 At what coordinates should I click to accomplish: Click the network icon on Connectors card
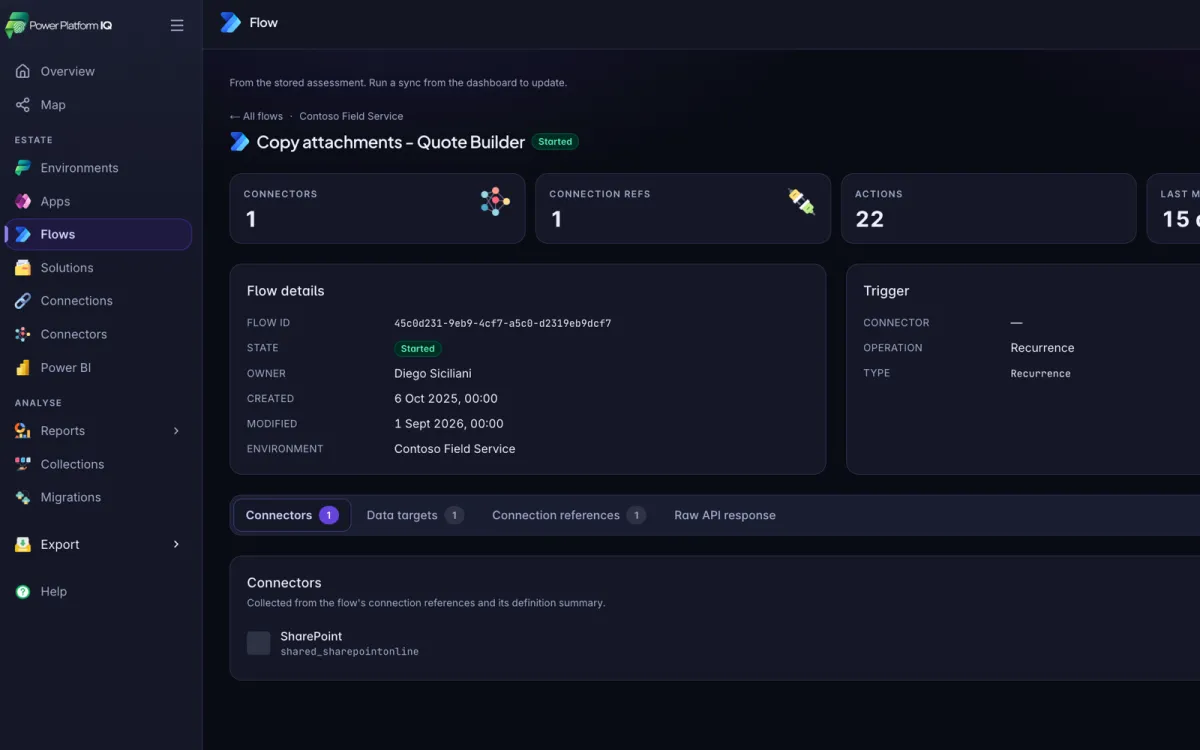[x=495, y=201]
